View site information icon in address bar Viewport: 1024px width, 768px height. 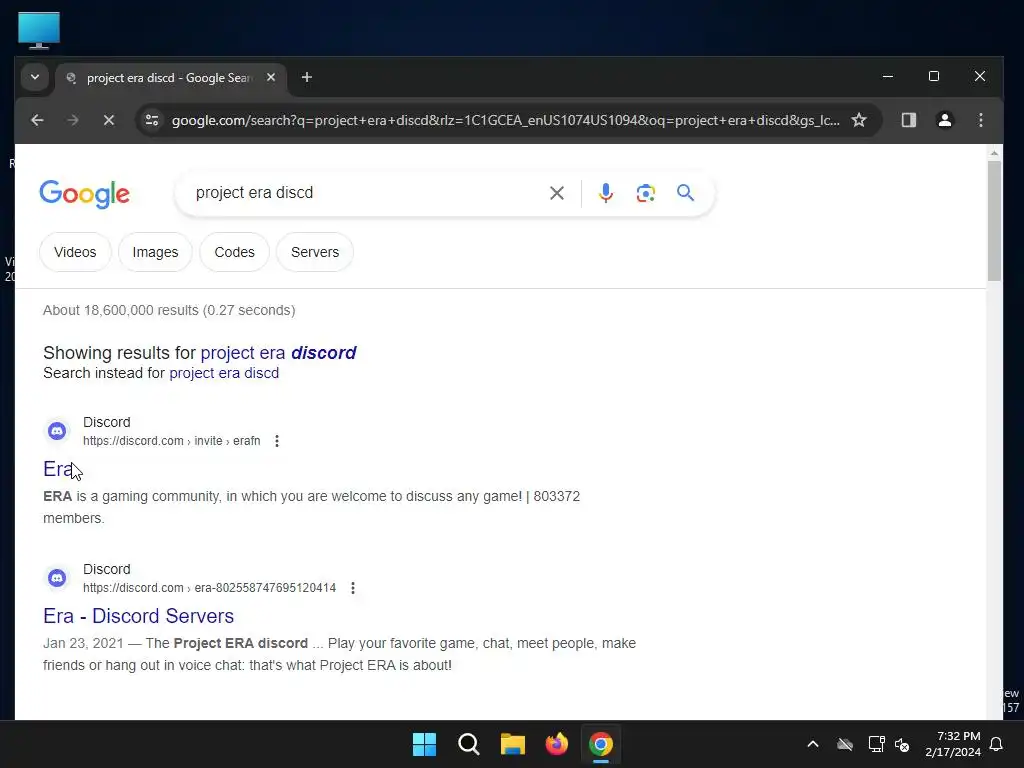coord(152,120)
